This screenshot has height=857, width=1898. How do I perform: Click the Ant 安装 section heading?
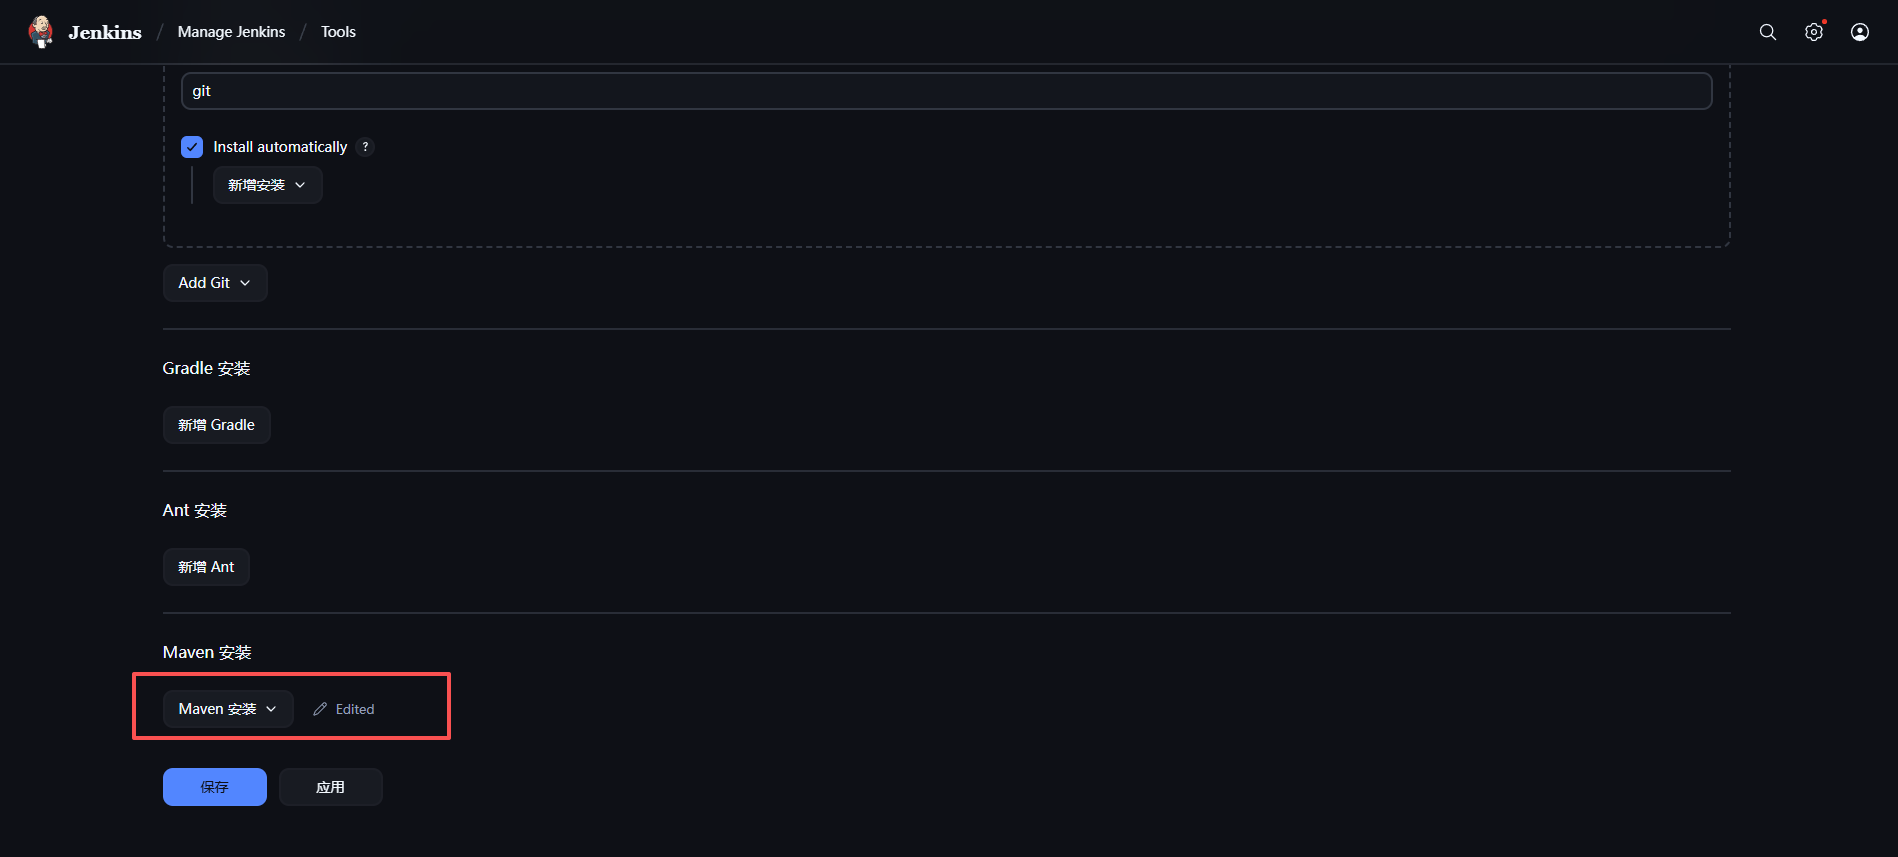(195, 510)
